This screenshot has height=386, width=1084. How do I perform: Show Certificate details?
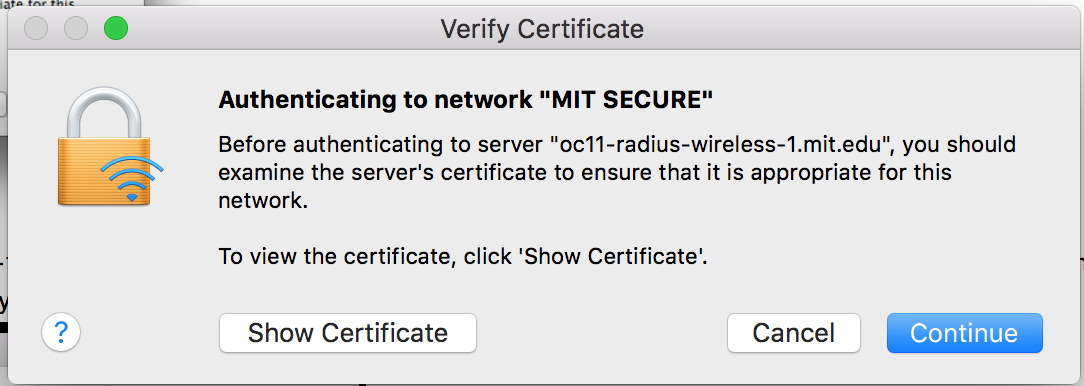click(348, 333)
